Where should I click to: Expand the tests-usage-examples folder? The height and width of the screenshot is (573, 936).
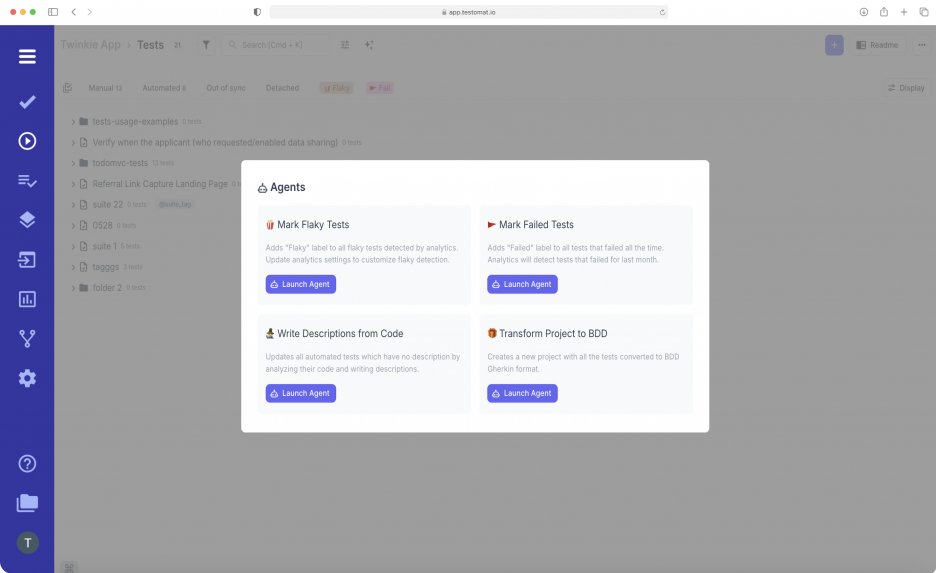coord(73,122)
